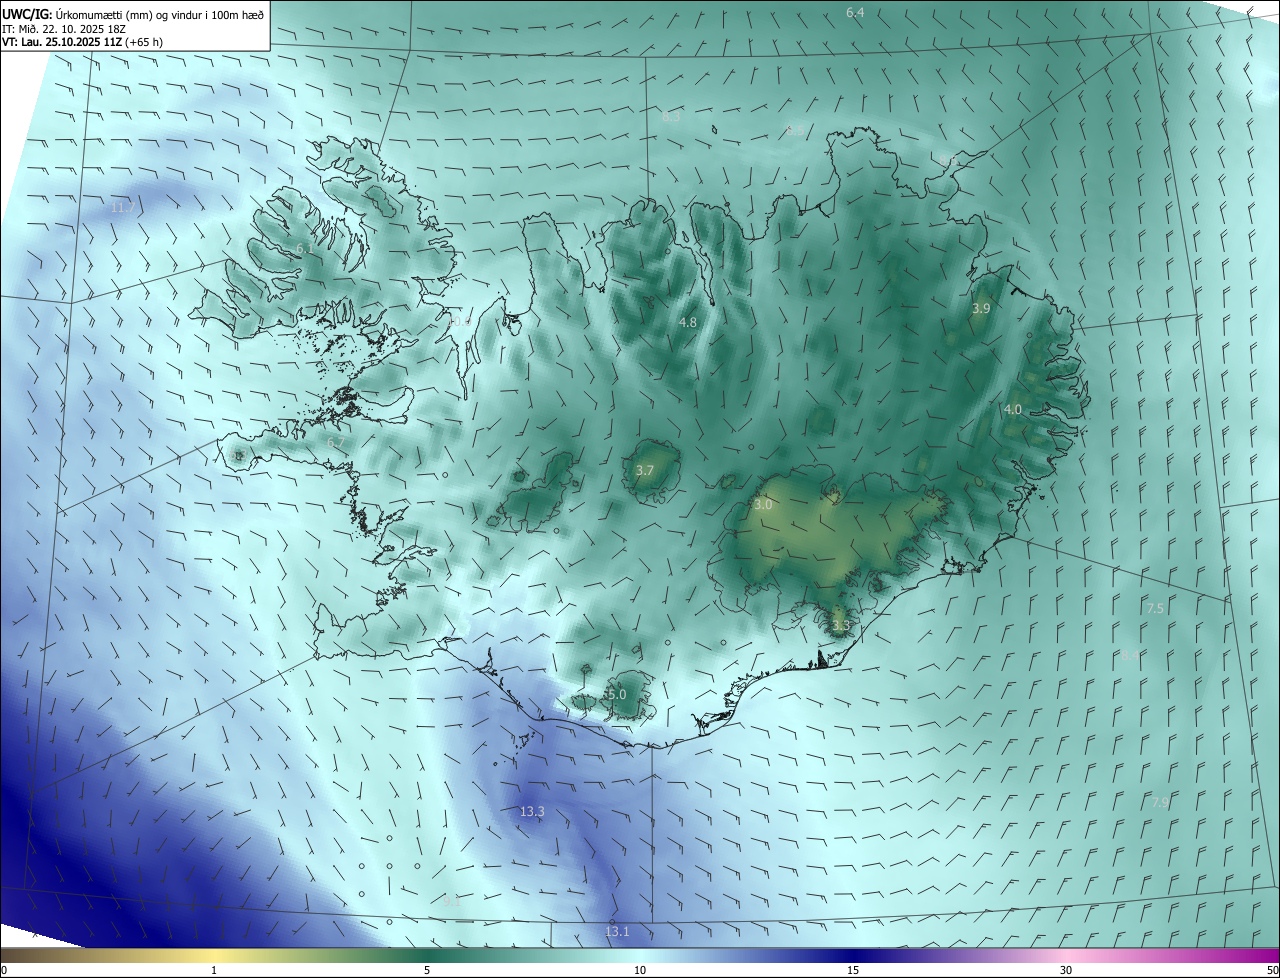Click the 8.3 value off the north coast
Screen dimensions: 1280x978
point(671,116)
